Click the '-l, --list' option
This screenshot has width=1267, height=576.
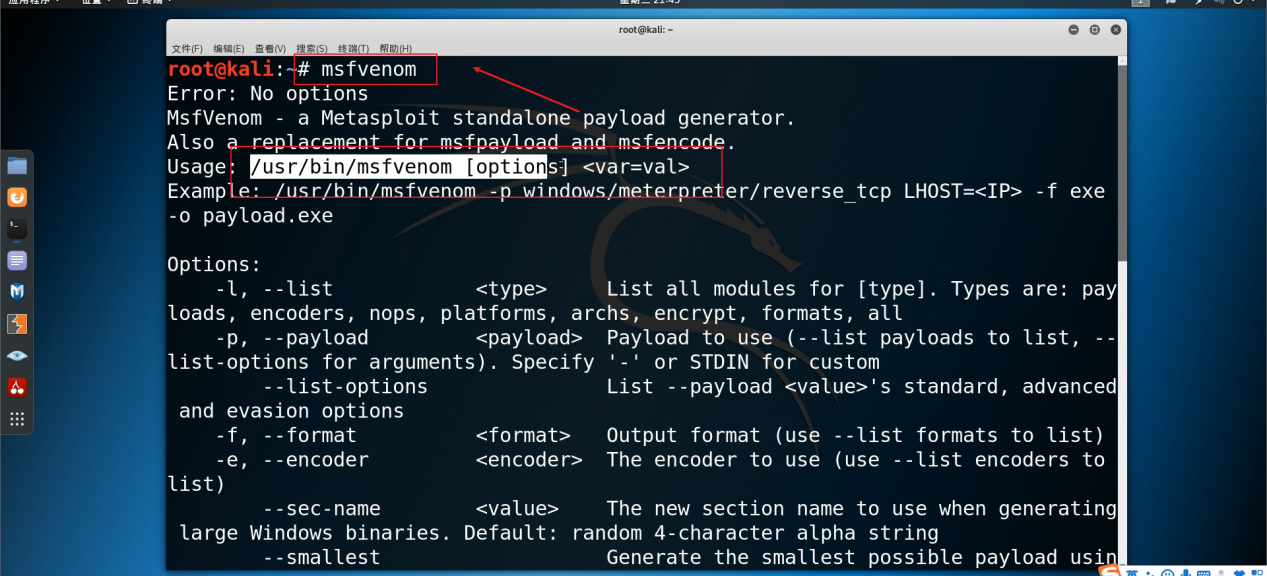[274, 289]
